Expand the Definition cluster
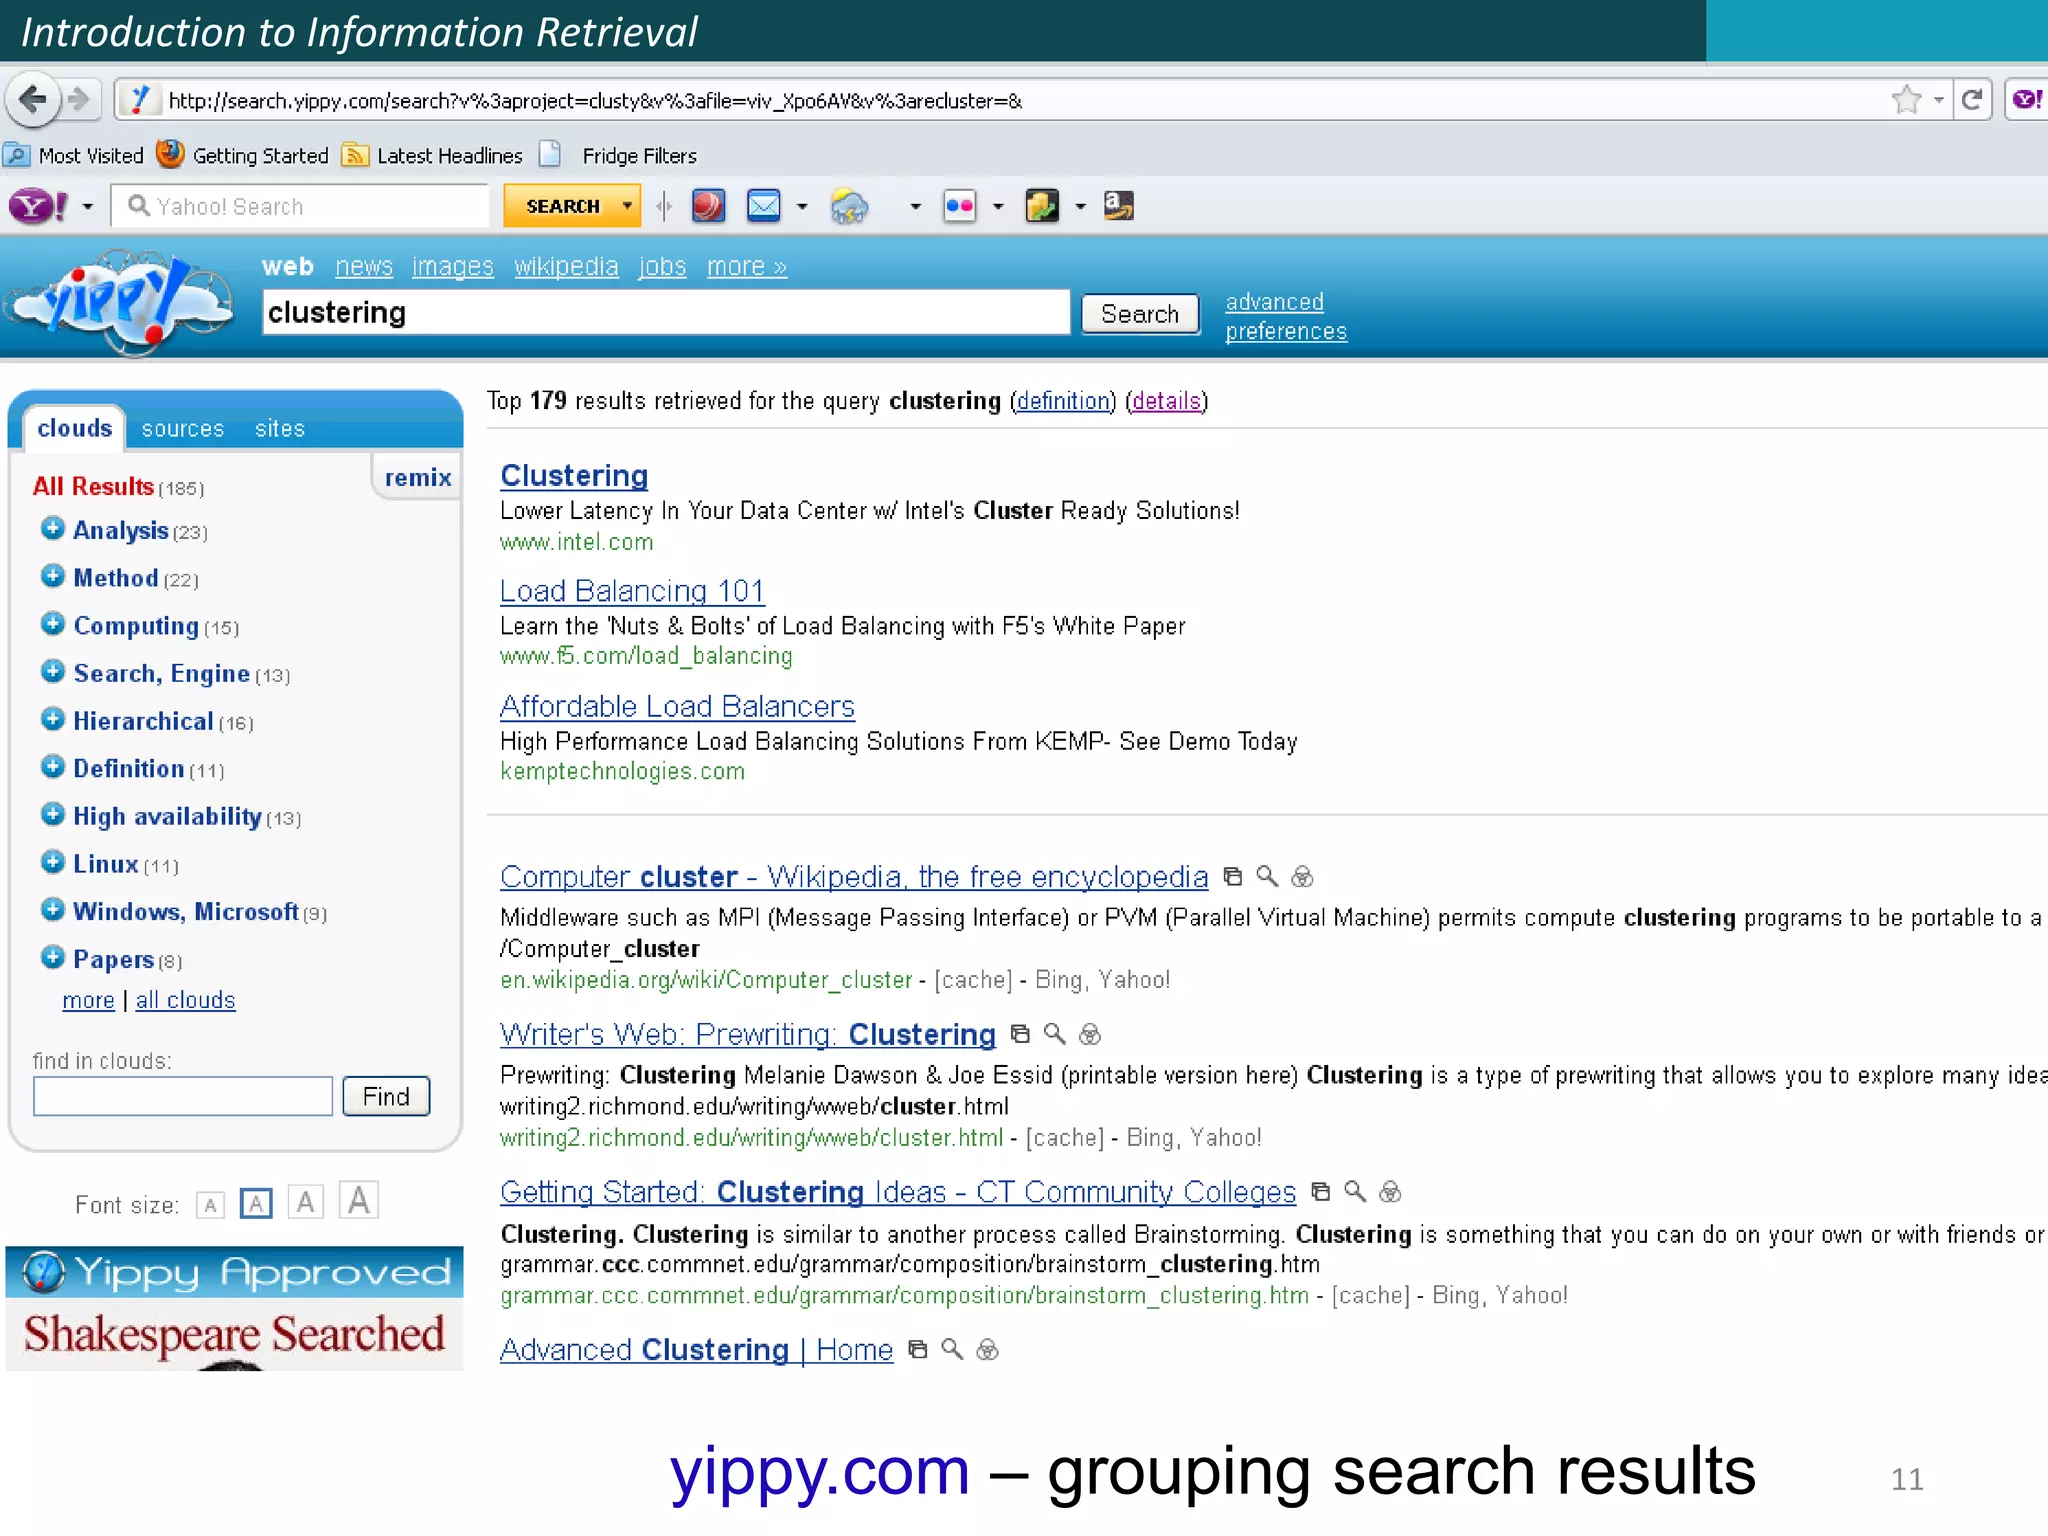 click(53, 767)
